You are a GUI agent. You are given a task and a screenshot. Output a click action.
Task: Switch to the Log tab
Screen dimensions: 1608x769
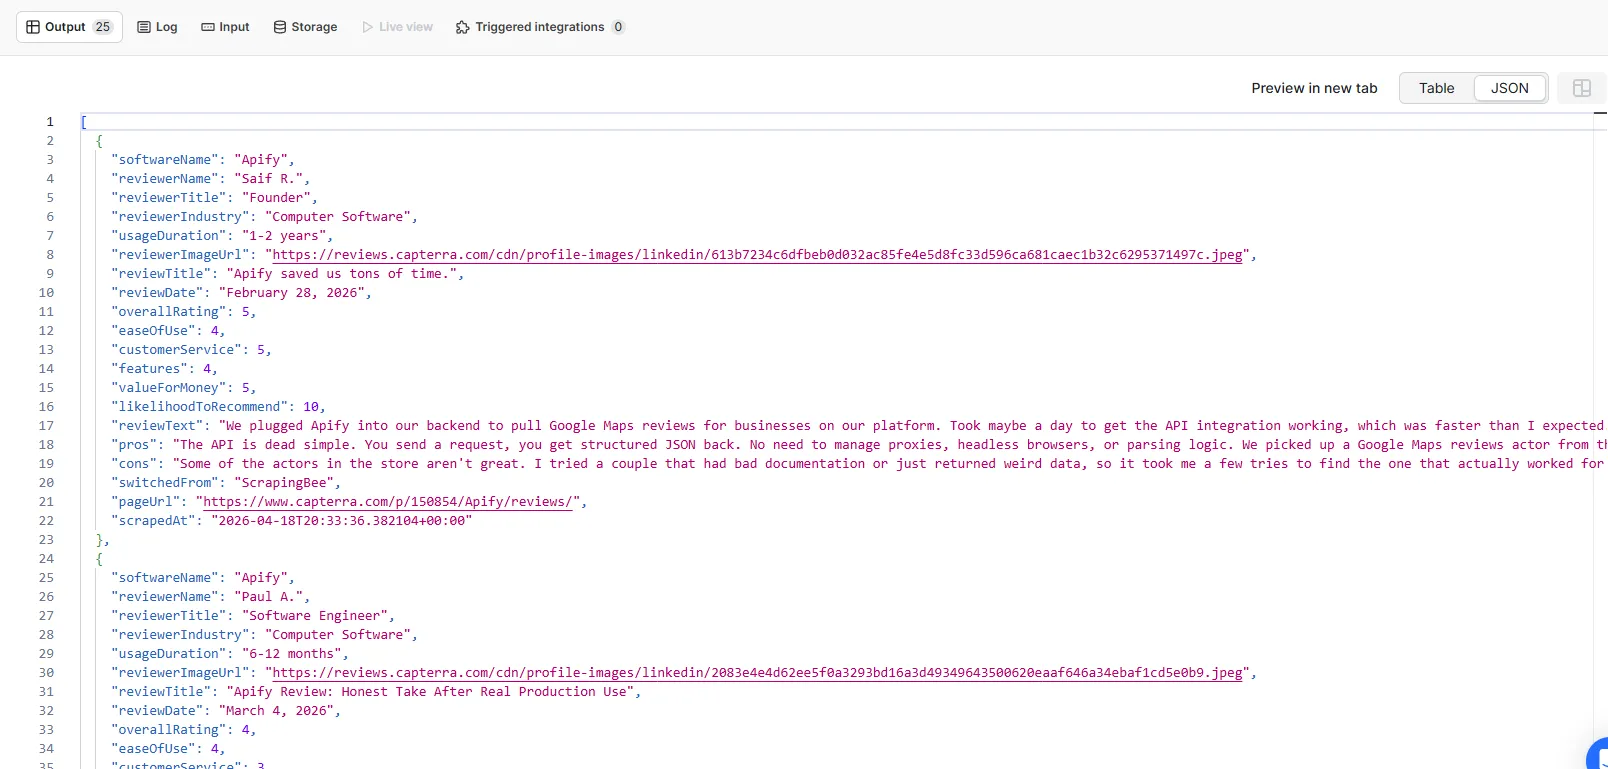pyautogui.click(x=157, y=27)
